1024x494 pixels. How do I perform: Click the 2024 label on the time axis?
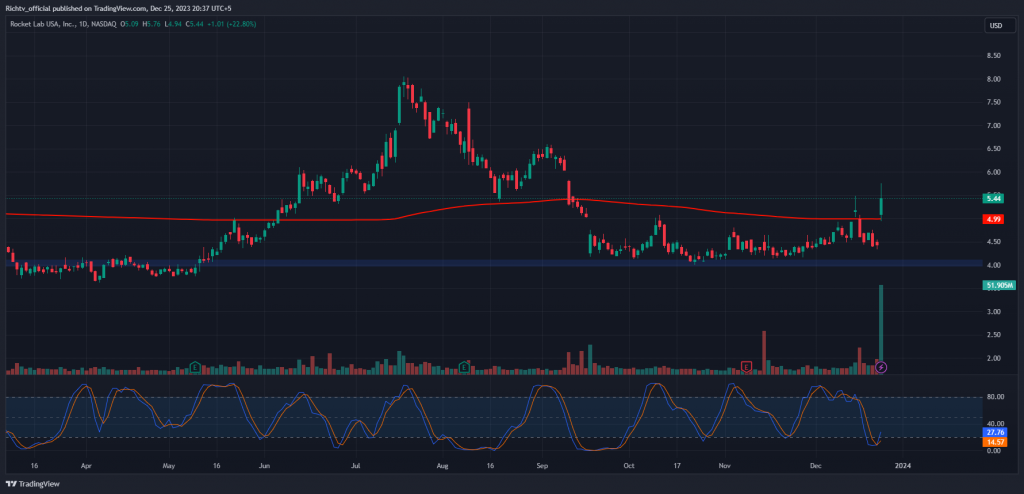click(x=903, y=465)
